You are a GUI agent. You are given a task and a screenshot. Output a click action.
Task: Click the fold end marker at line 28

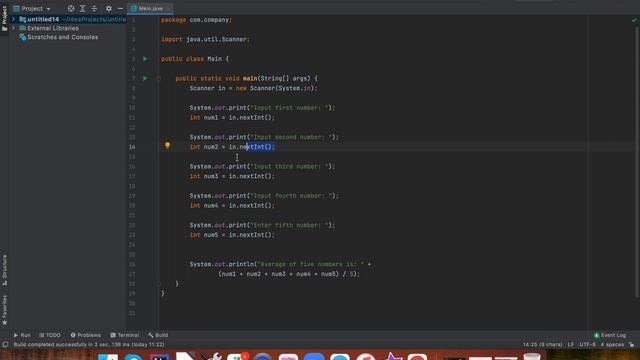(x=159, y=284)
